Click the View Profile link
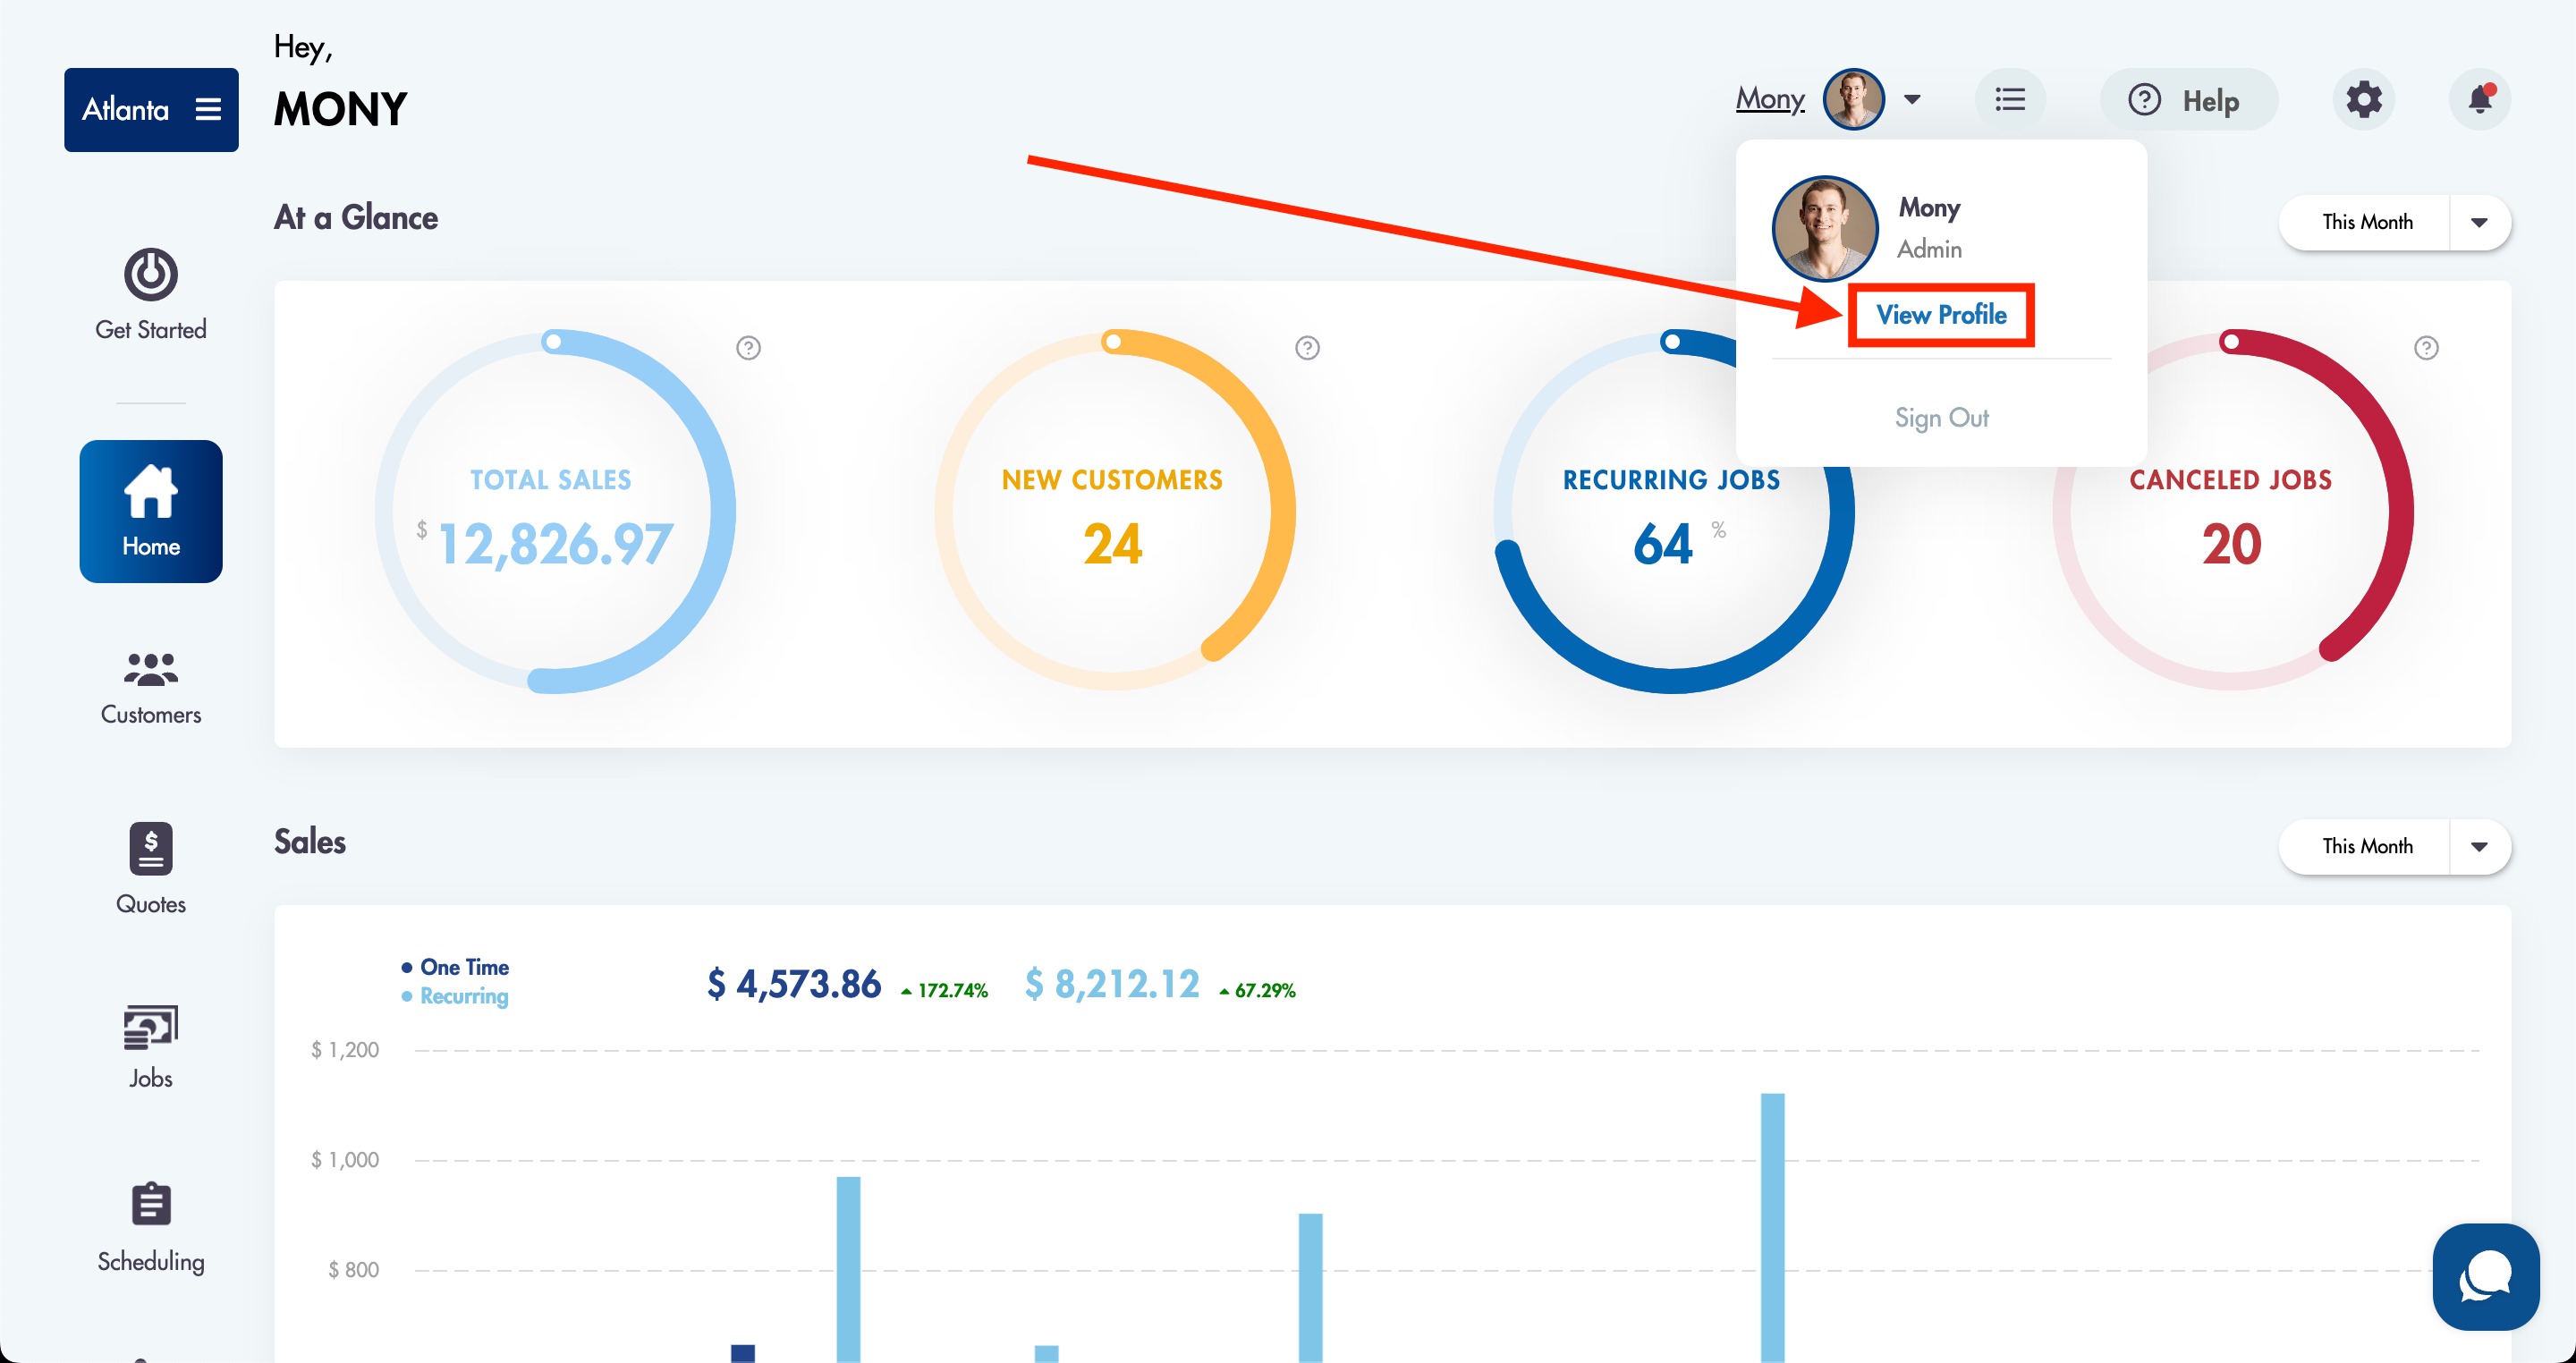Viewport: 2576px width, 1363px height. click(1940, 315)
